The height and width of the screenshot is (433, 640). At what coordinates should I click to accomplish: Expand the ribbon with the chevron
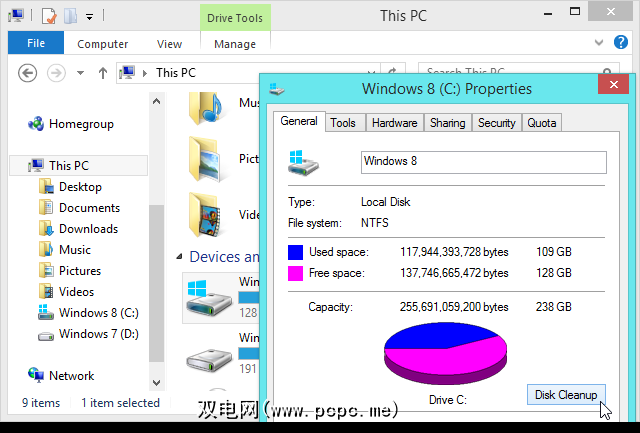(599, 42)
